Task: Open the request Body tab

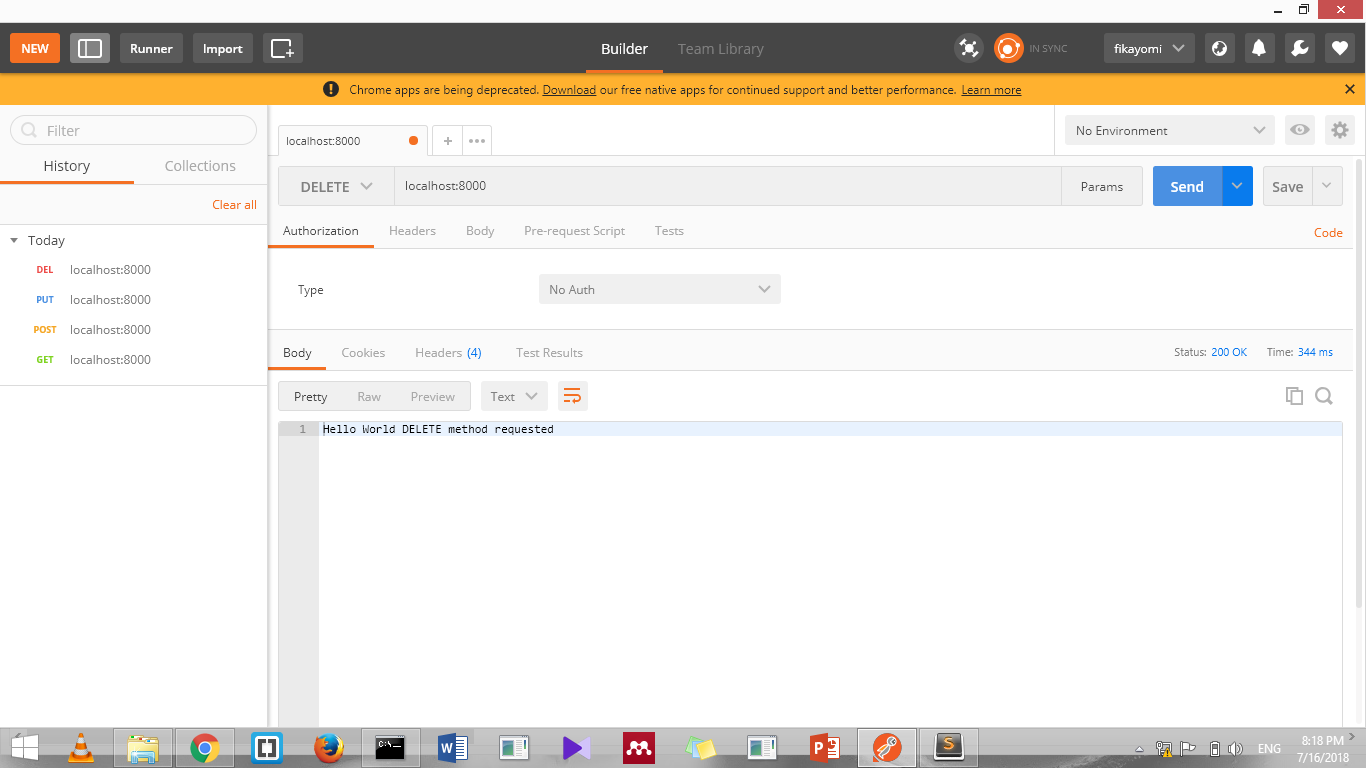Action: [x=480, y=230]
